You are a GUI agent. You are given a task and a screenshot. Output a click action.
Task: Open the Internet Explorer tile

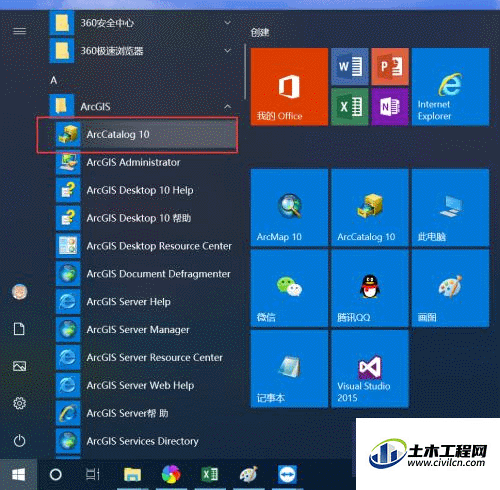[451, 87]
